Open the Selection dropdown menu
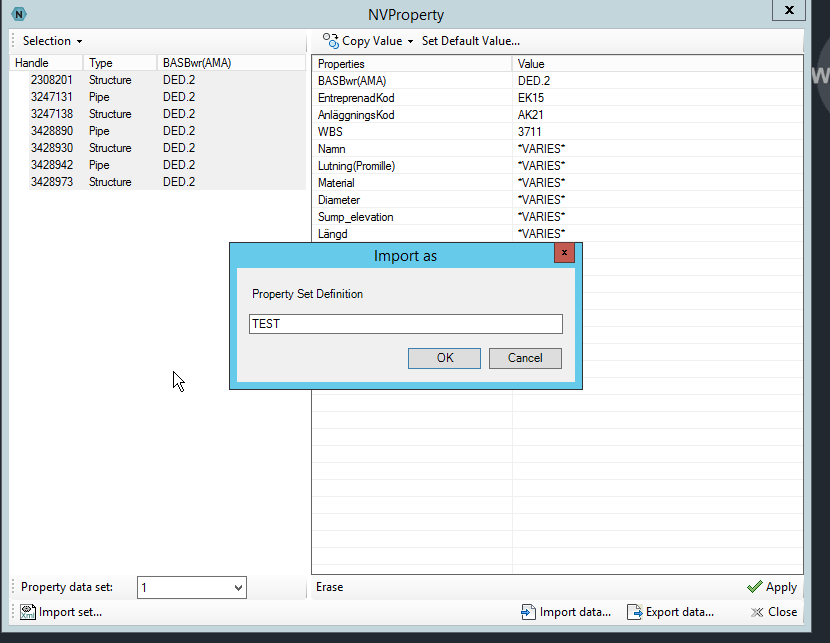The width and height of the screenshot is (830, 643). point(47,41)
